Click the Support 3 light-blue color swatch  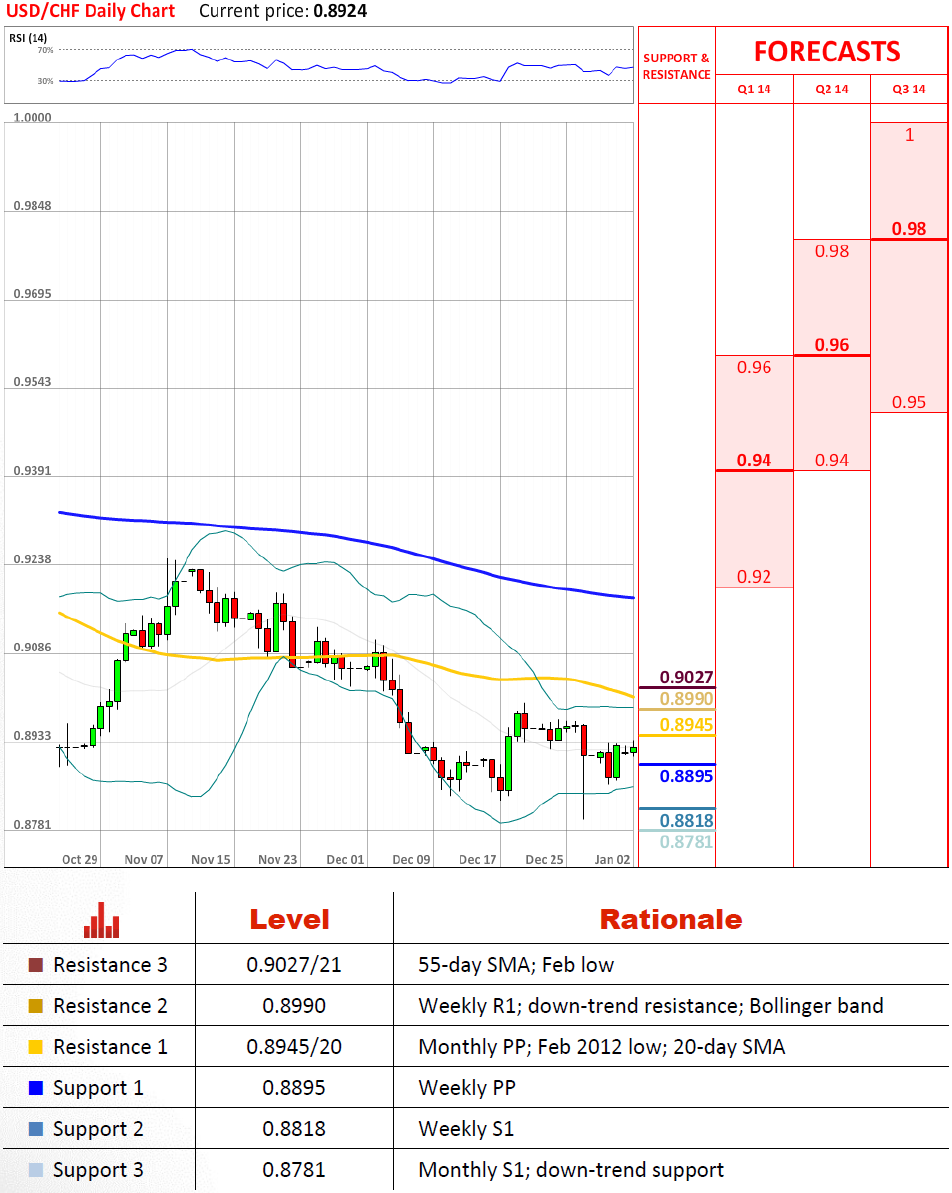tap(36, 1170)
